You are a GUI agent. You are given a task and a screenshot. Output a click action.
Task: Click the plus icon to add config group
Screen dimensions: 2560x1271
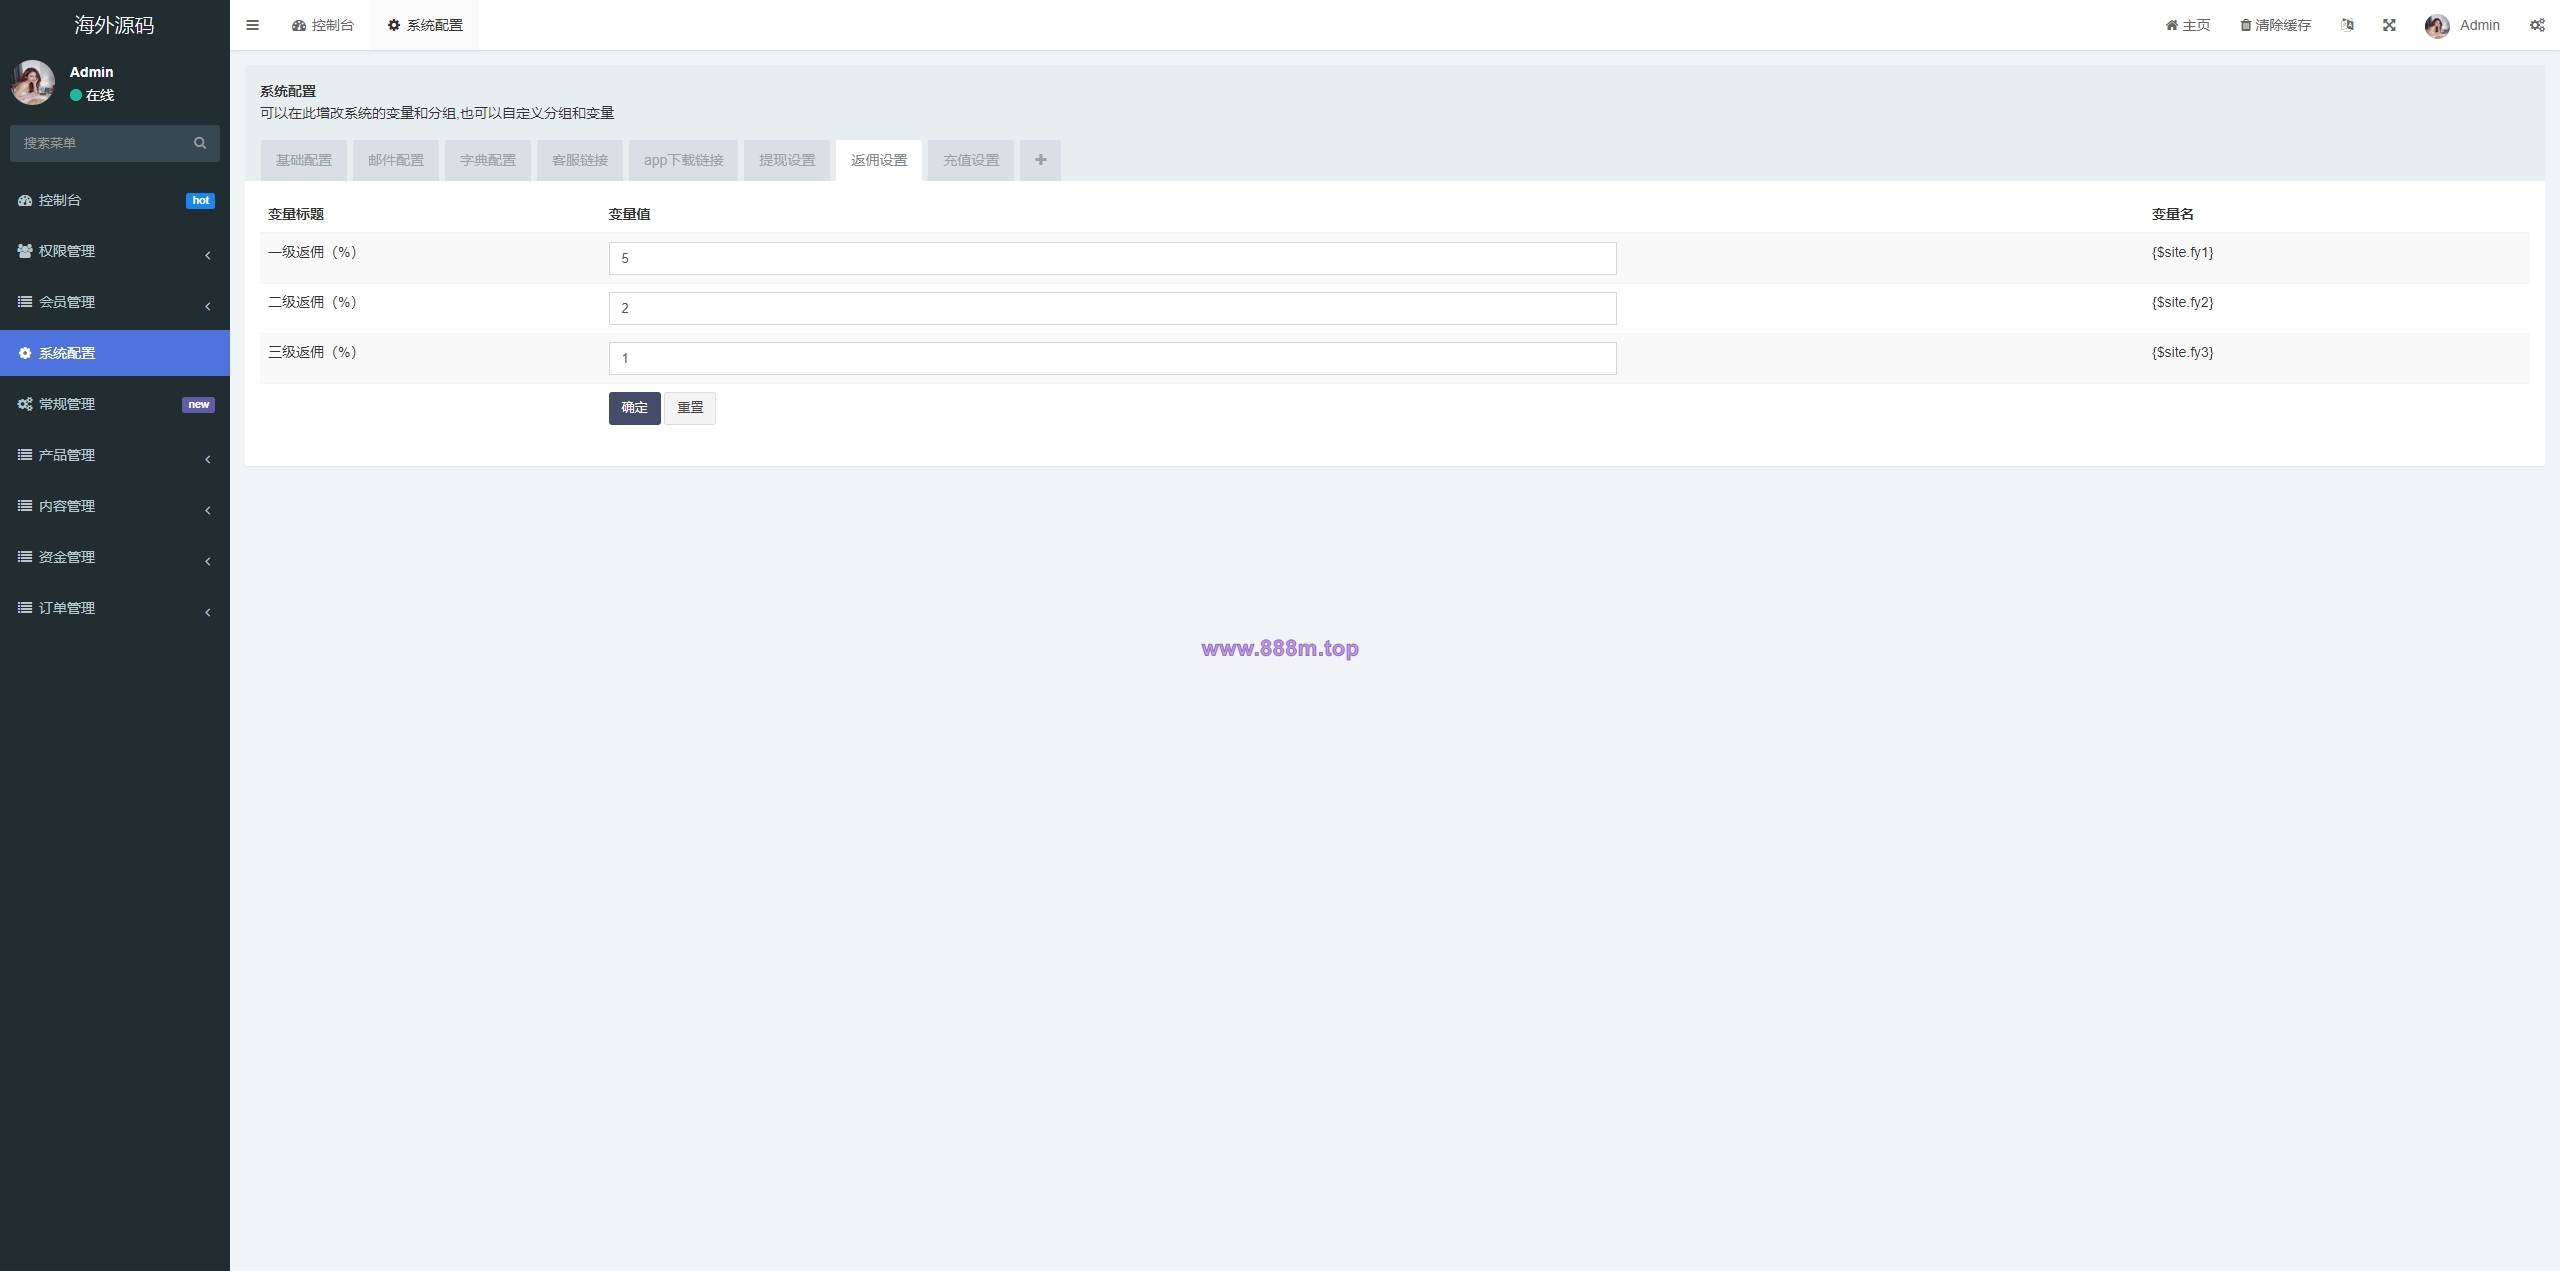pos(1040,160)
